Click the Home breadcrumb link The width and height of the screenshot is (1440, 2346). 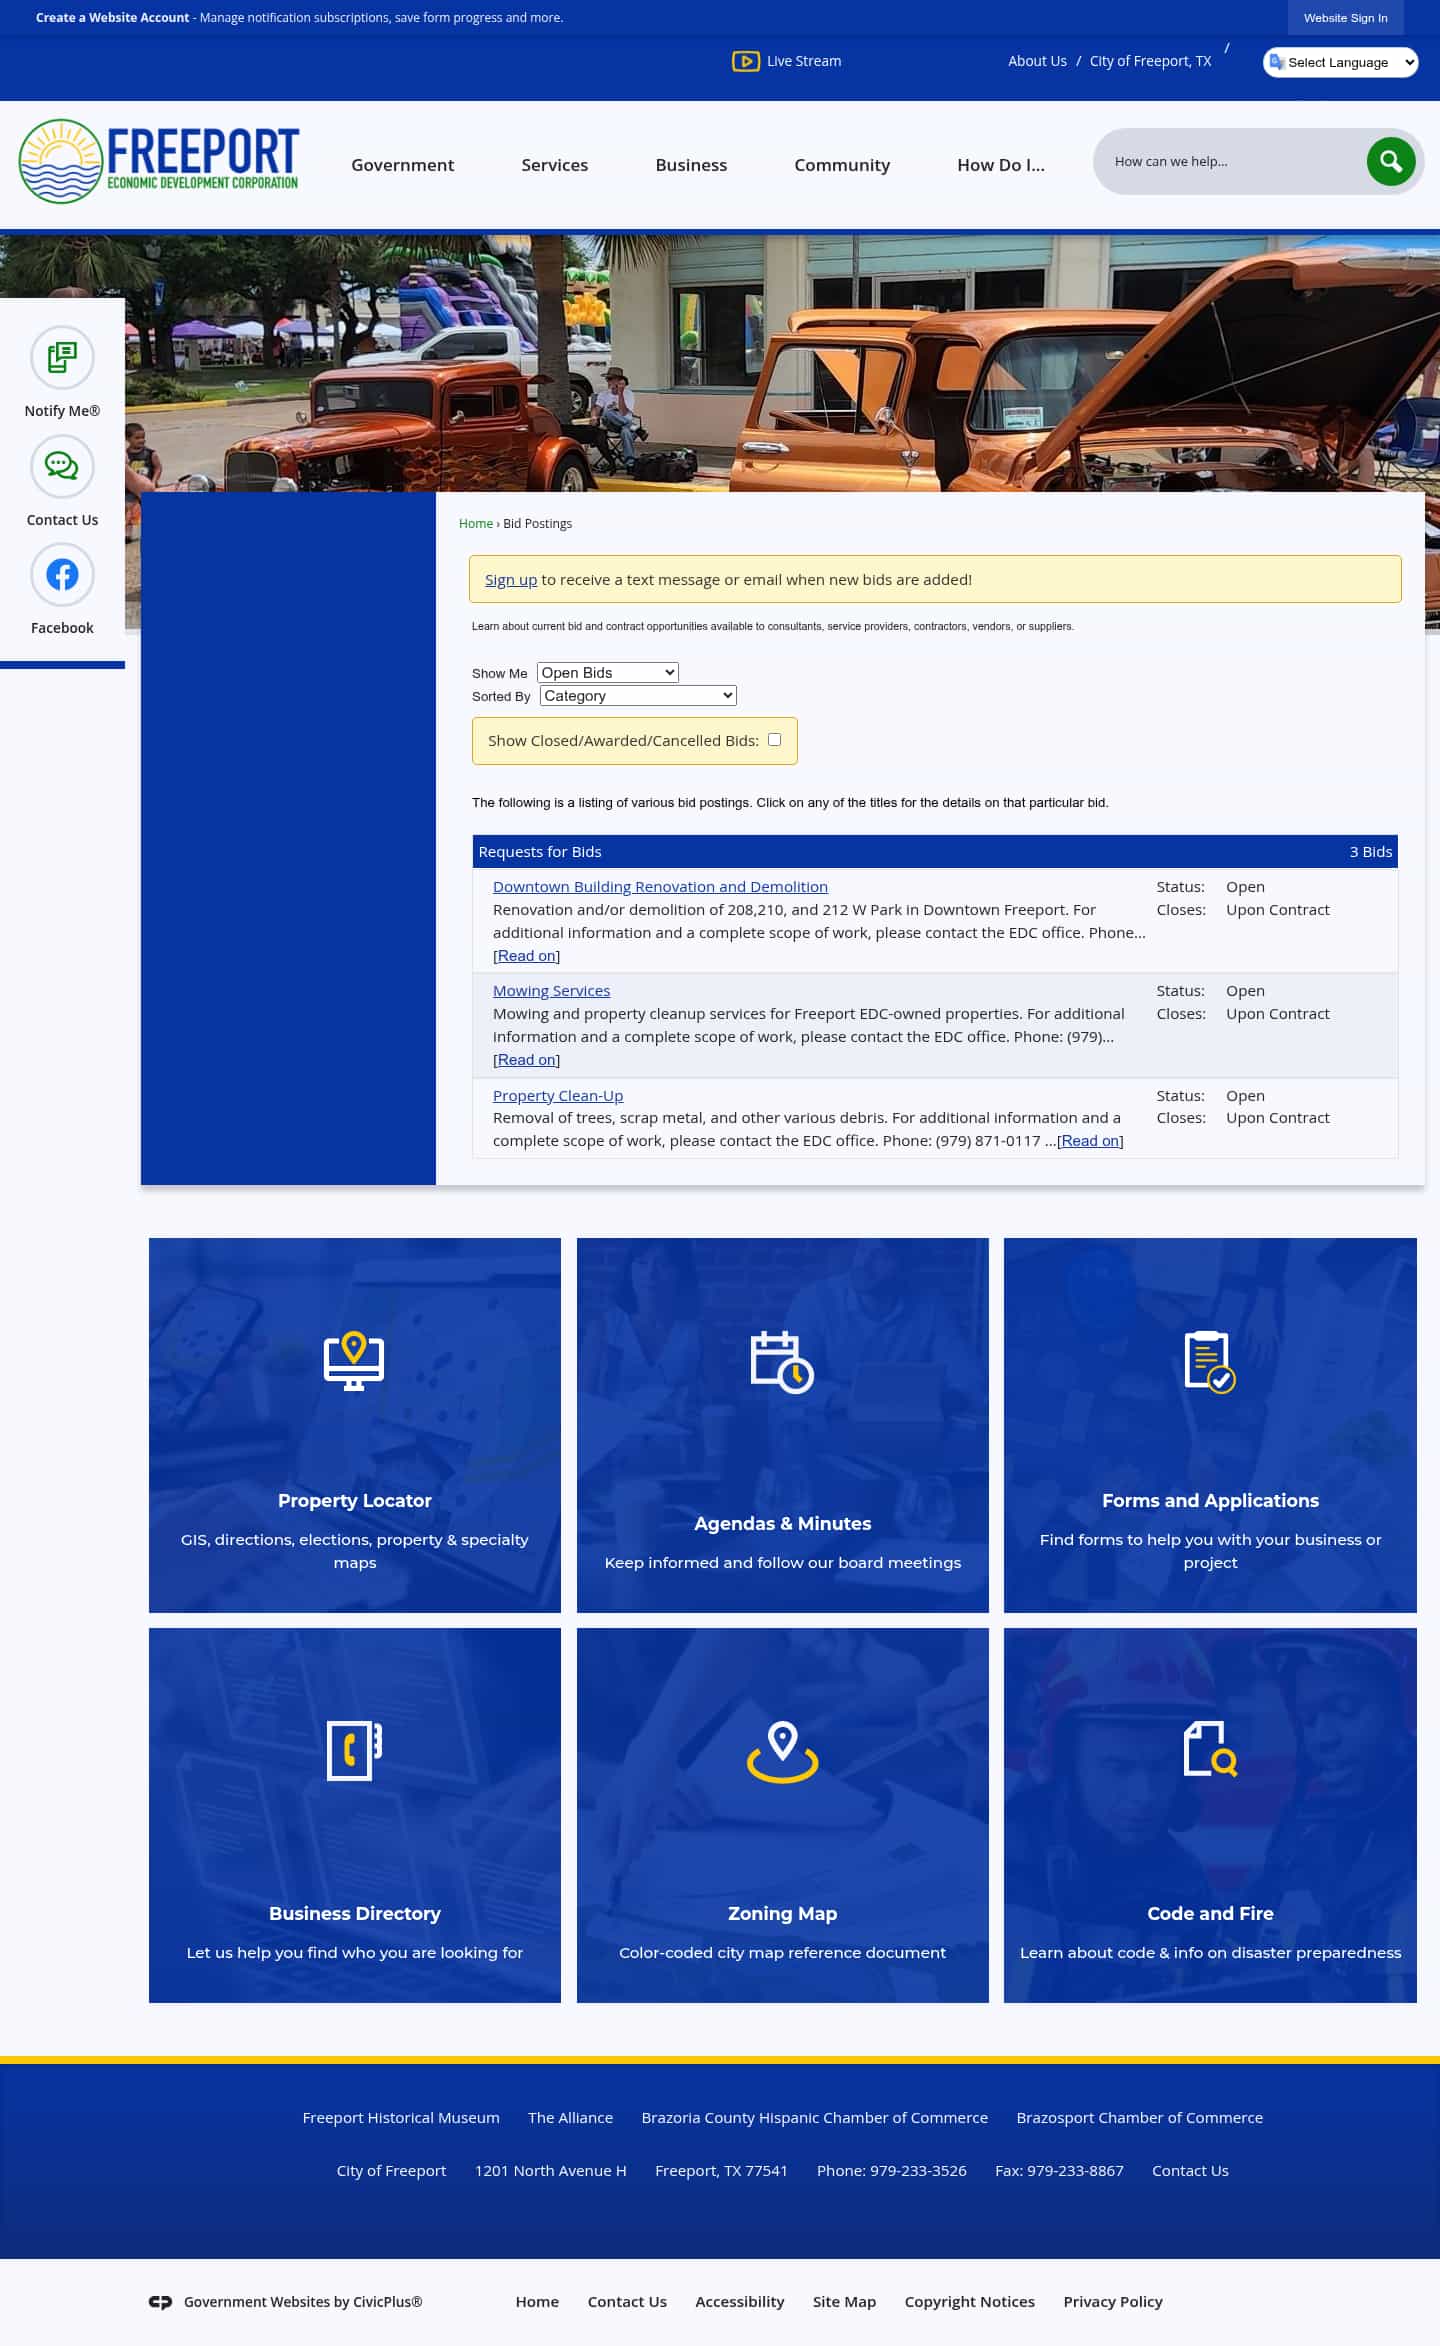[x=476, y=523]
